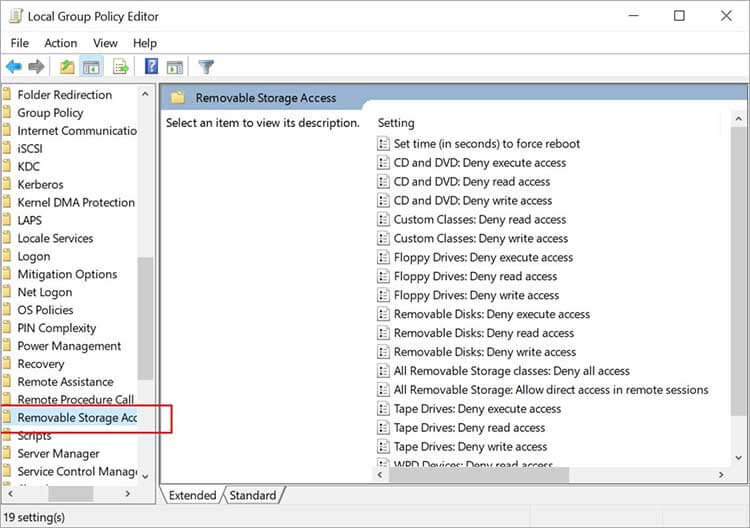Viewport: 750px width, 528px height.
Task: Click the settings list scroll down arrow
Action: [739, 458]
